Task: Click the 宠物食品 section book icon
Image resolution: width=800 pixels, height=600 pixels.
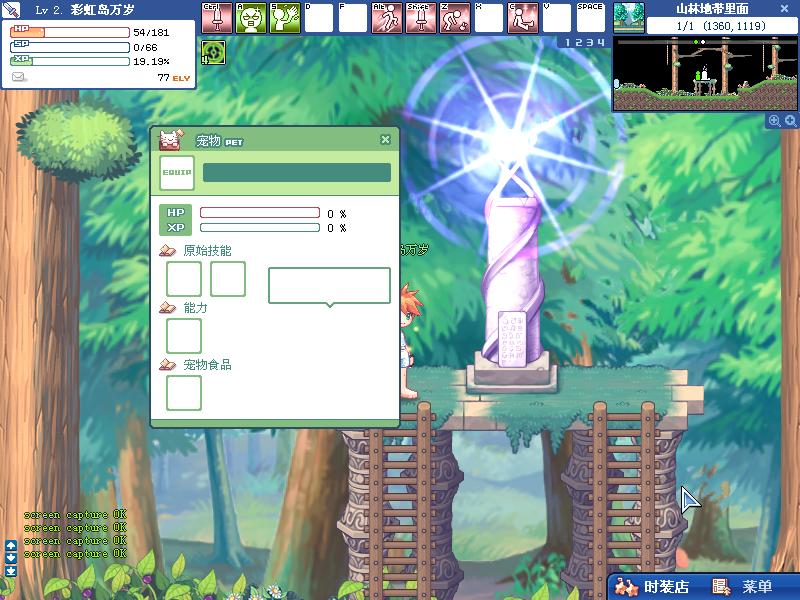Action: tap(168, 365)
